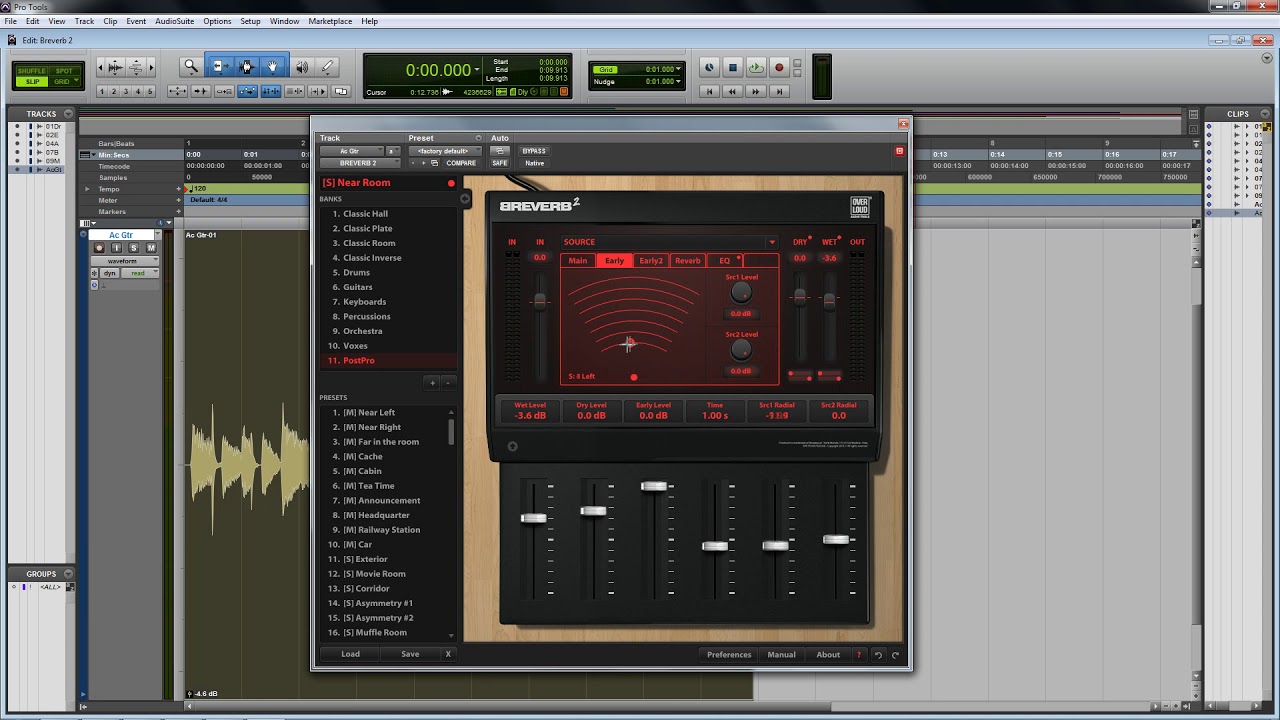Viewport: 1280px width, 720px height.
Task: Enable Grid edit mode
Action: (63, 81)
